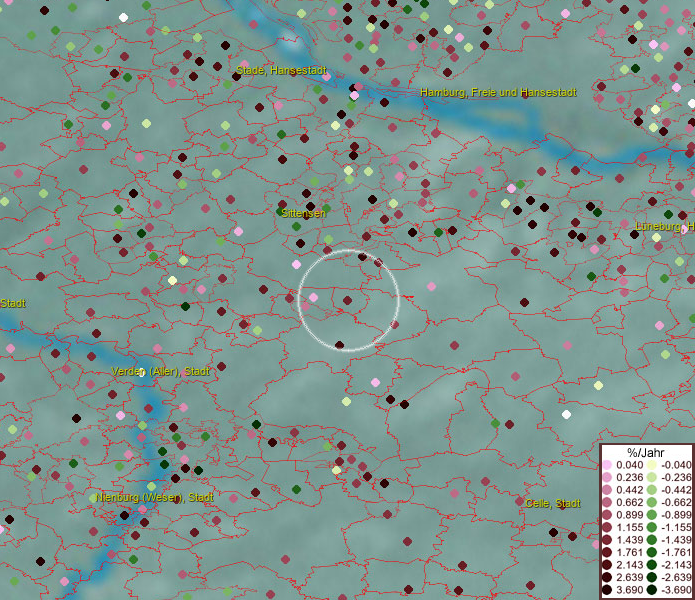
Task: Select the 1.761 legend swatch
Action: click(607, 553)
